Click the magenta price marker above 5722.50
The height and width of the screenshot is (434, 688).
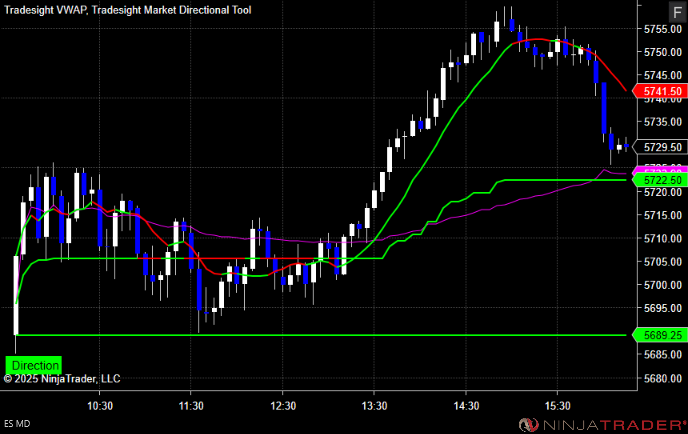coord(659,170)
